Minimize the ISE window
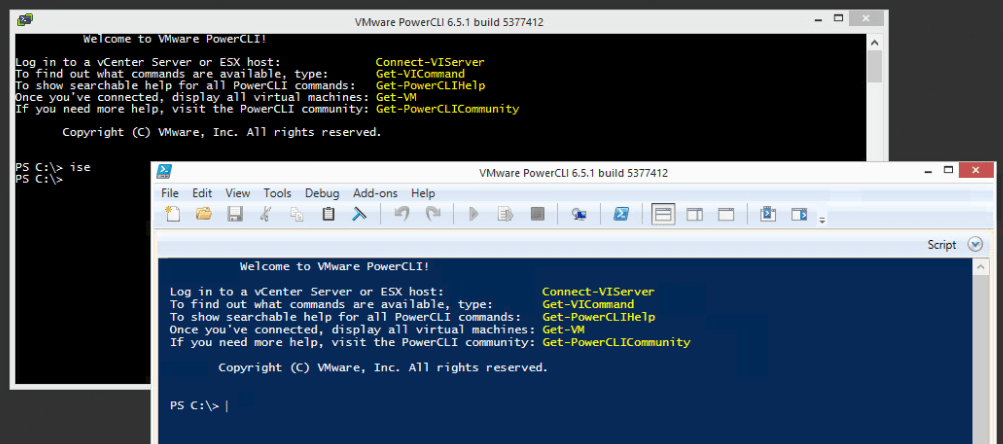1003x444 pixels. (x=929, y=171)
